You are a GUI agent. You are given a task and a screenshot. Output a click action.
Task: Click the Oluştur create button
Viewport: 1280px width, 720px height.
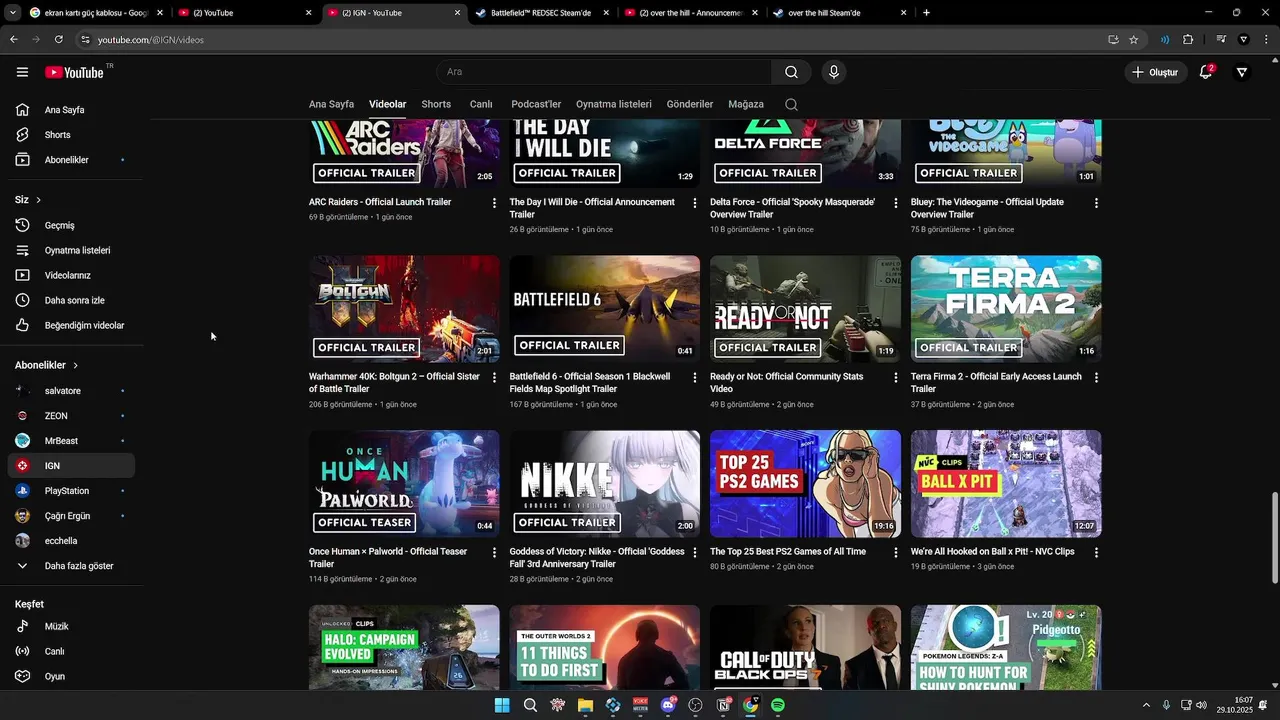tap(1154, 72)
